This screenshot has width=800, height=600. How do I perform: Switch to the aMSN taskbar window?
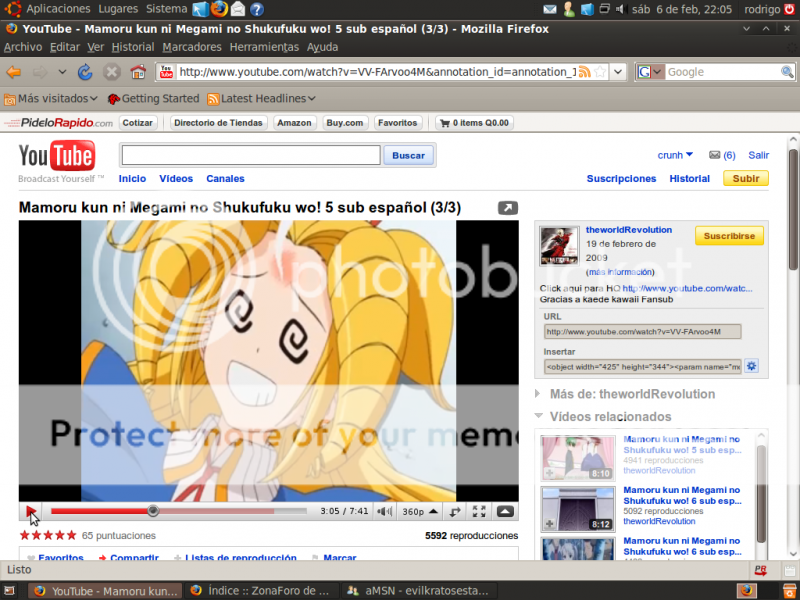(418, 591)
